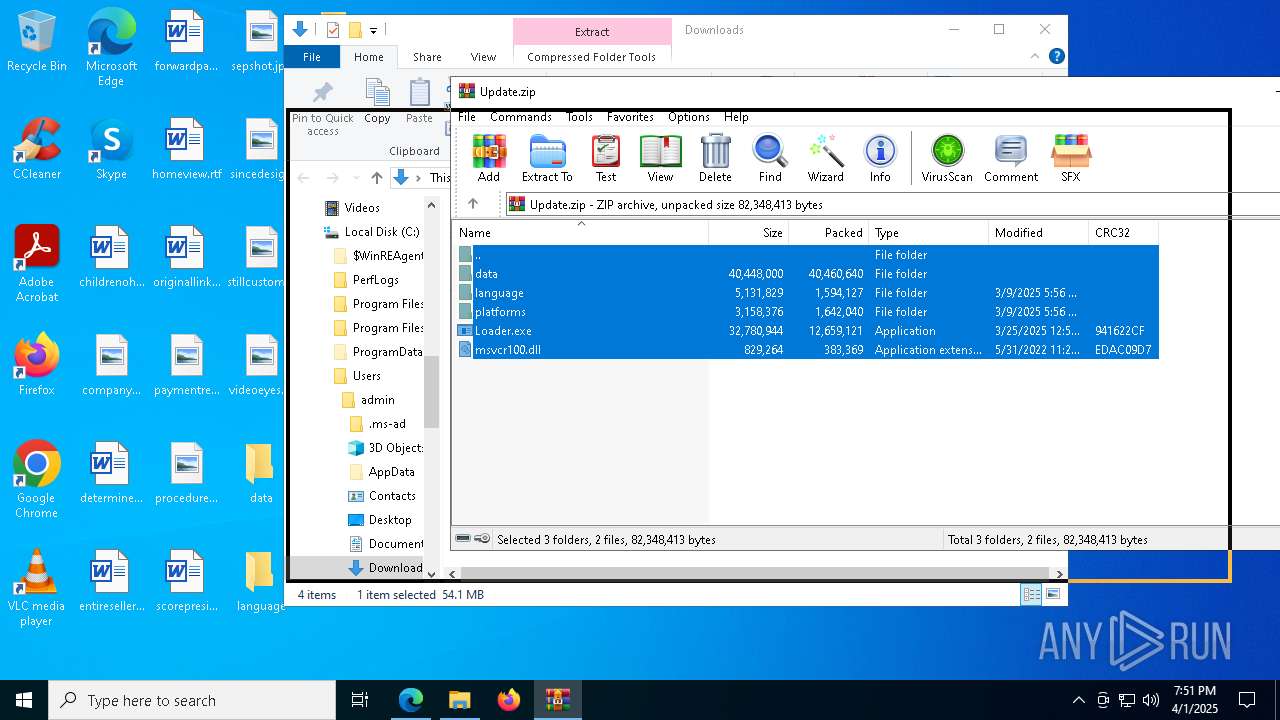Go up one level in WinRAR
The width and height of the screenshot is (1280, 720).
pyautogui.click(x=473, y=204)
